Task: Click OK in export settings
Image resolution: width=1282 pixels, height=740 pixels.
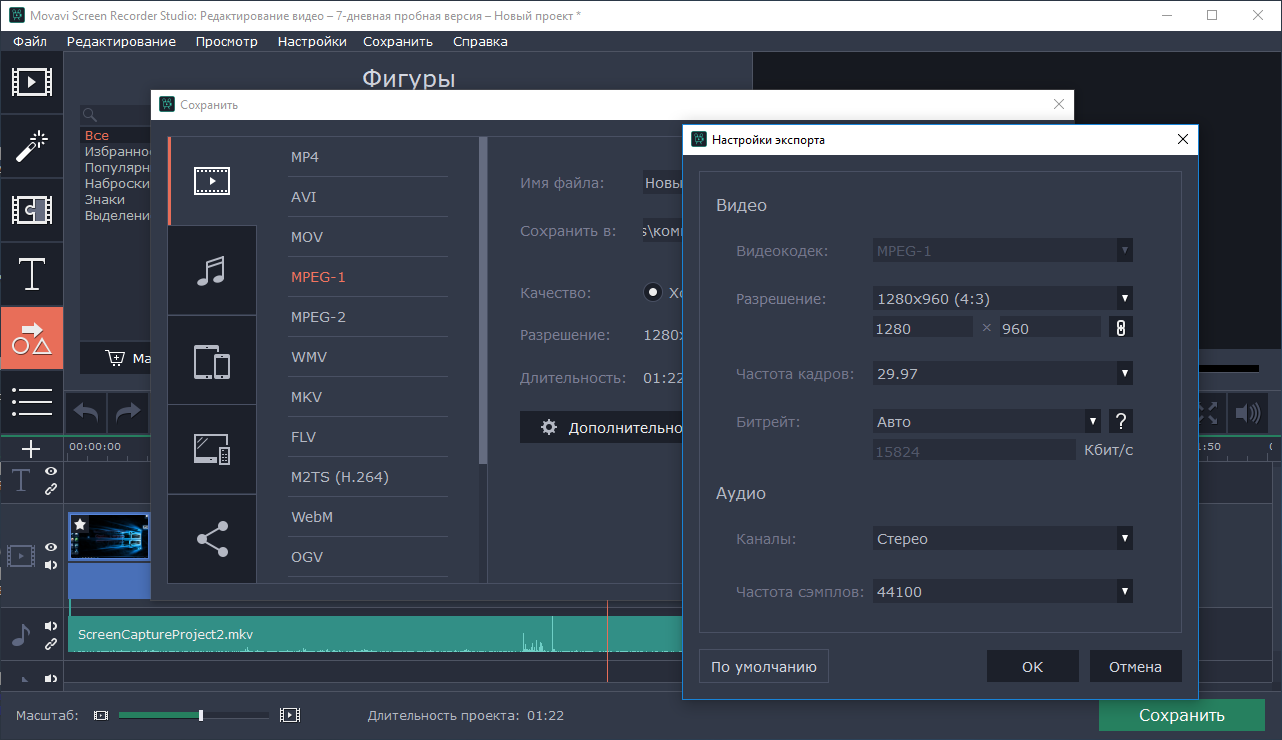Action: [1033, 667]
